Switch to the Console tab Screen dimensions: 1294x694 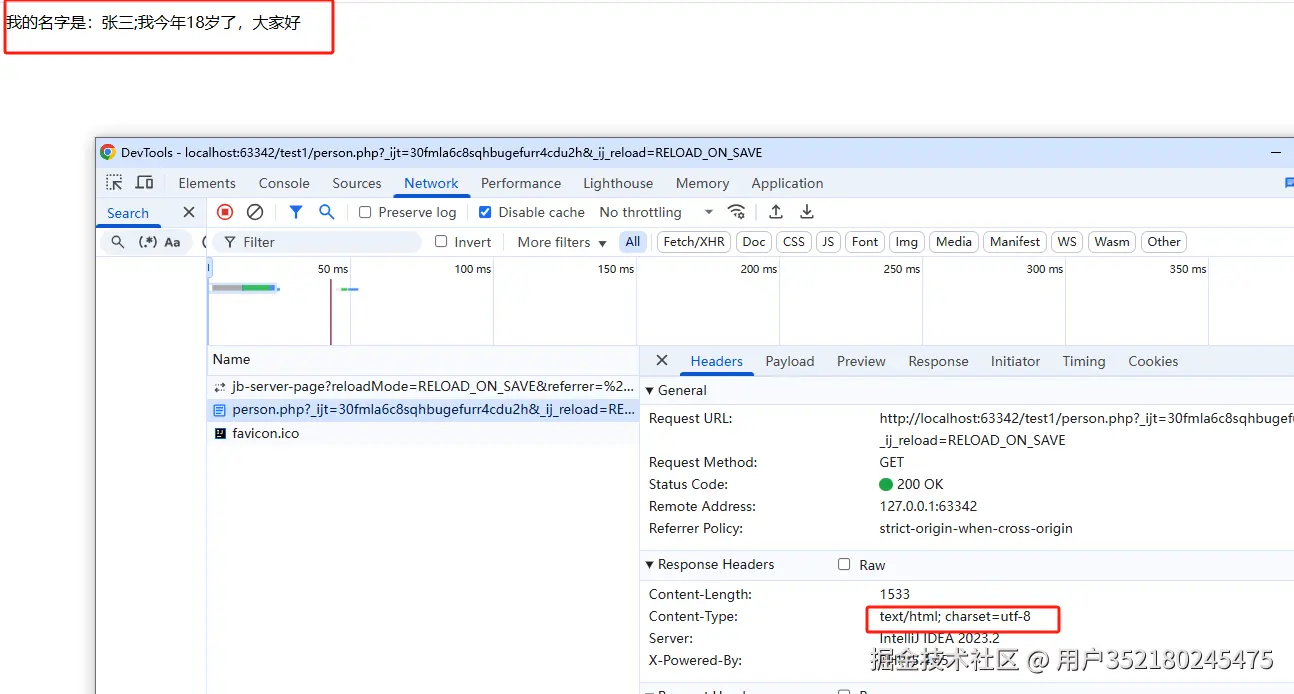coord(284,183)
